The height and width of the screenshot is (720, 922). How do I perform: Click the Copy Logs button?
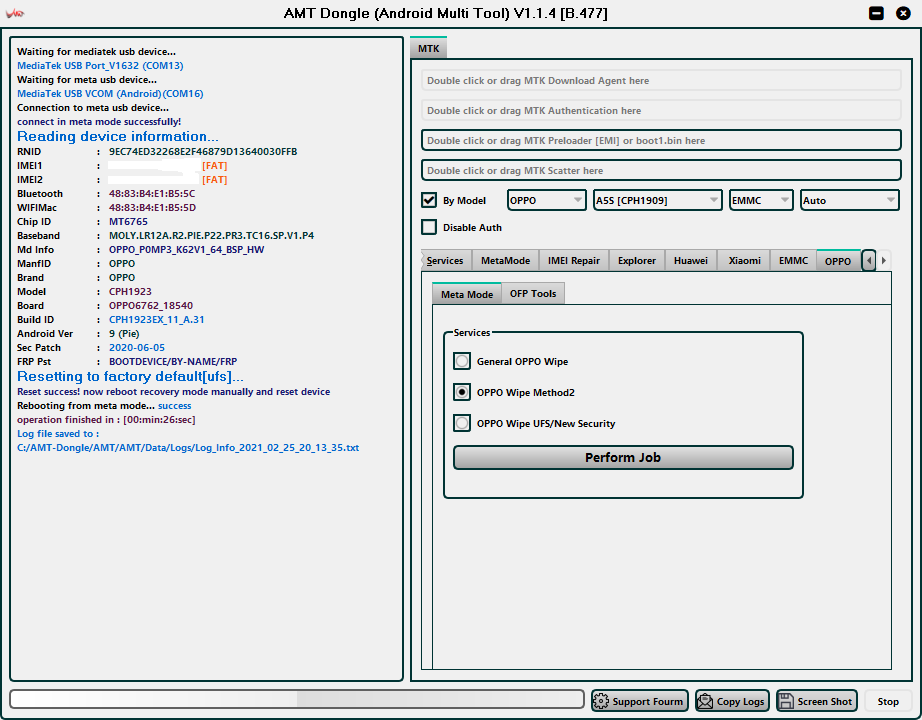coord(732,701)
